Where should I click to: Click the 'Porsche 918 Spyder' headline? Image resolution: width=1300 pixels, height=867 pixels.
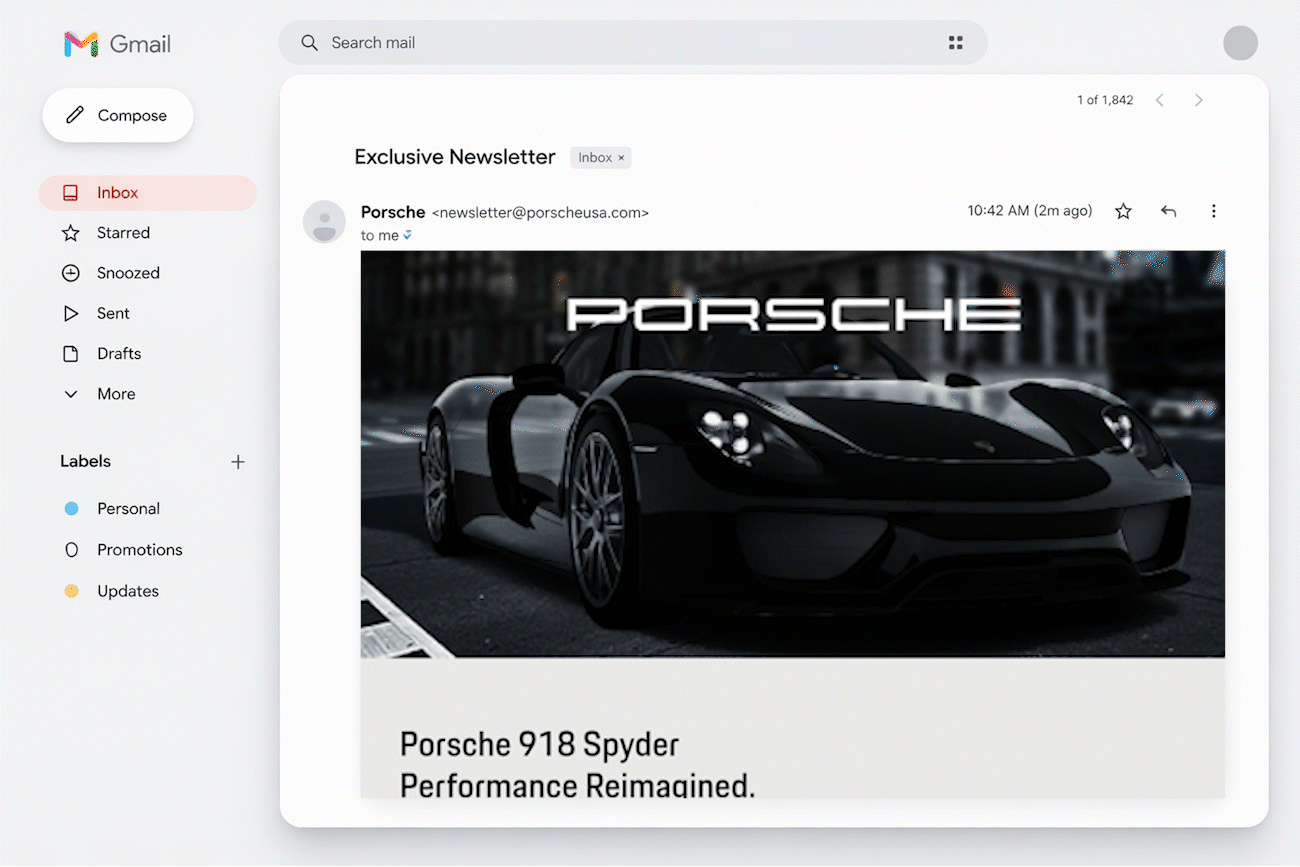(x=539, y=745)
